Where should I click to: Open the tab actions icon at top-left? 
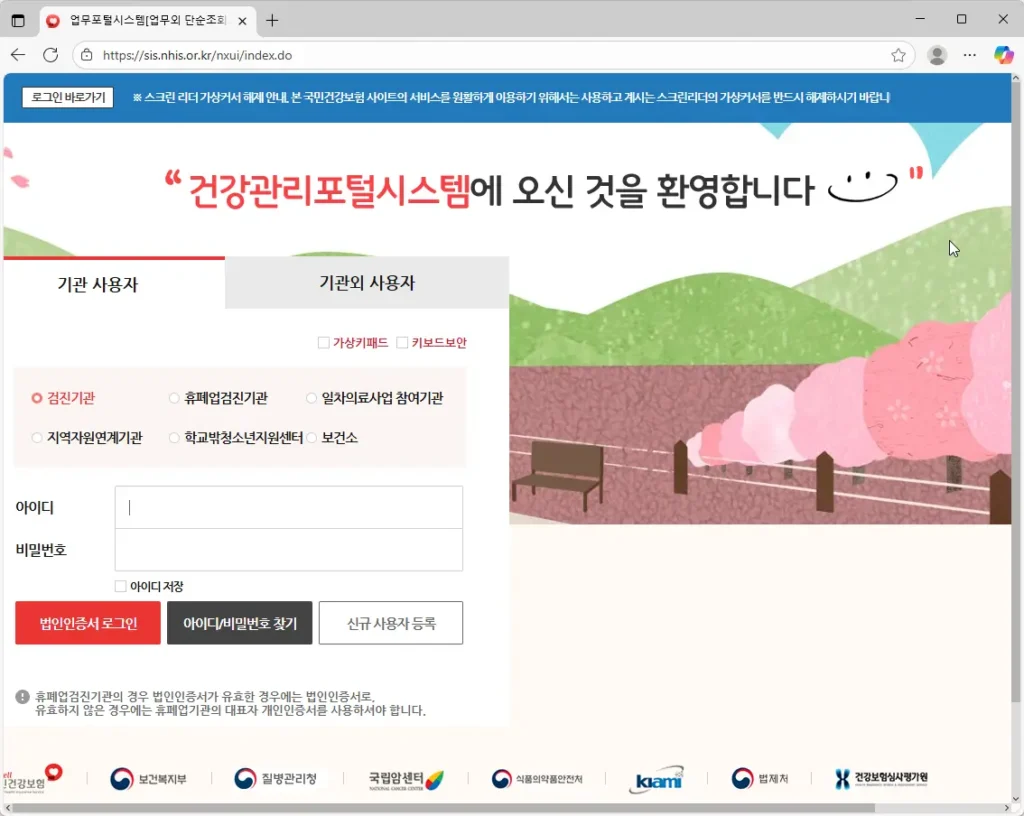(x=18, y=20)
